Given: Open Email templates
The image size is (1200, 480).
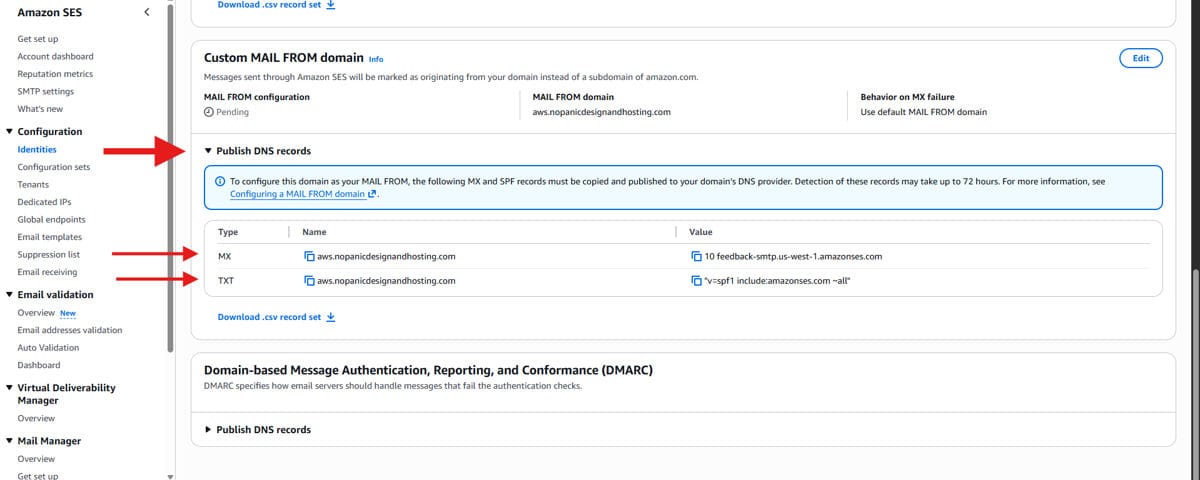Looking at the screenshot, I should [50, 237].
